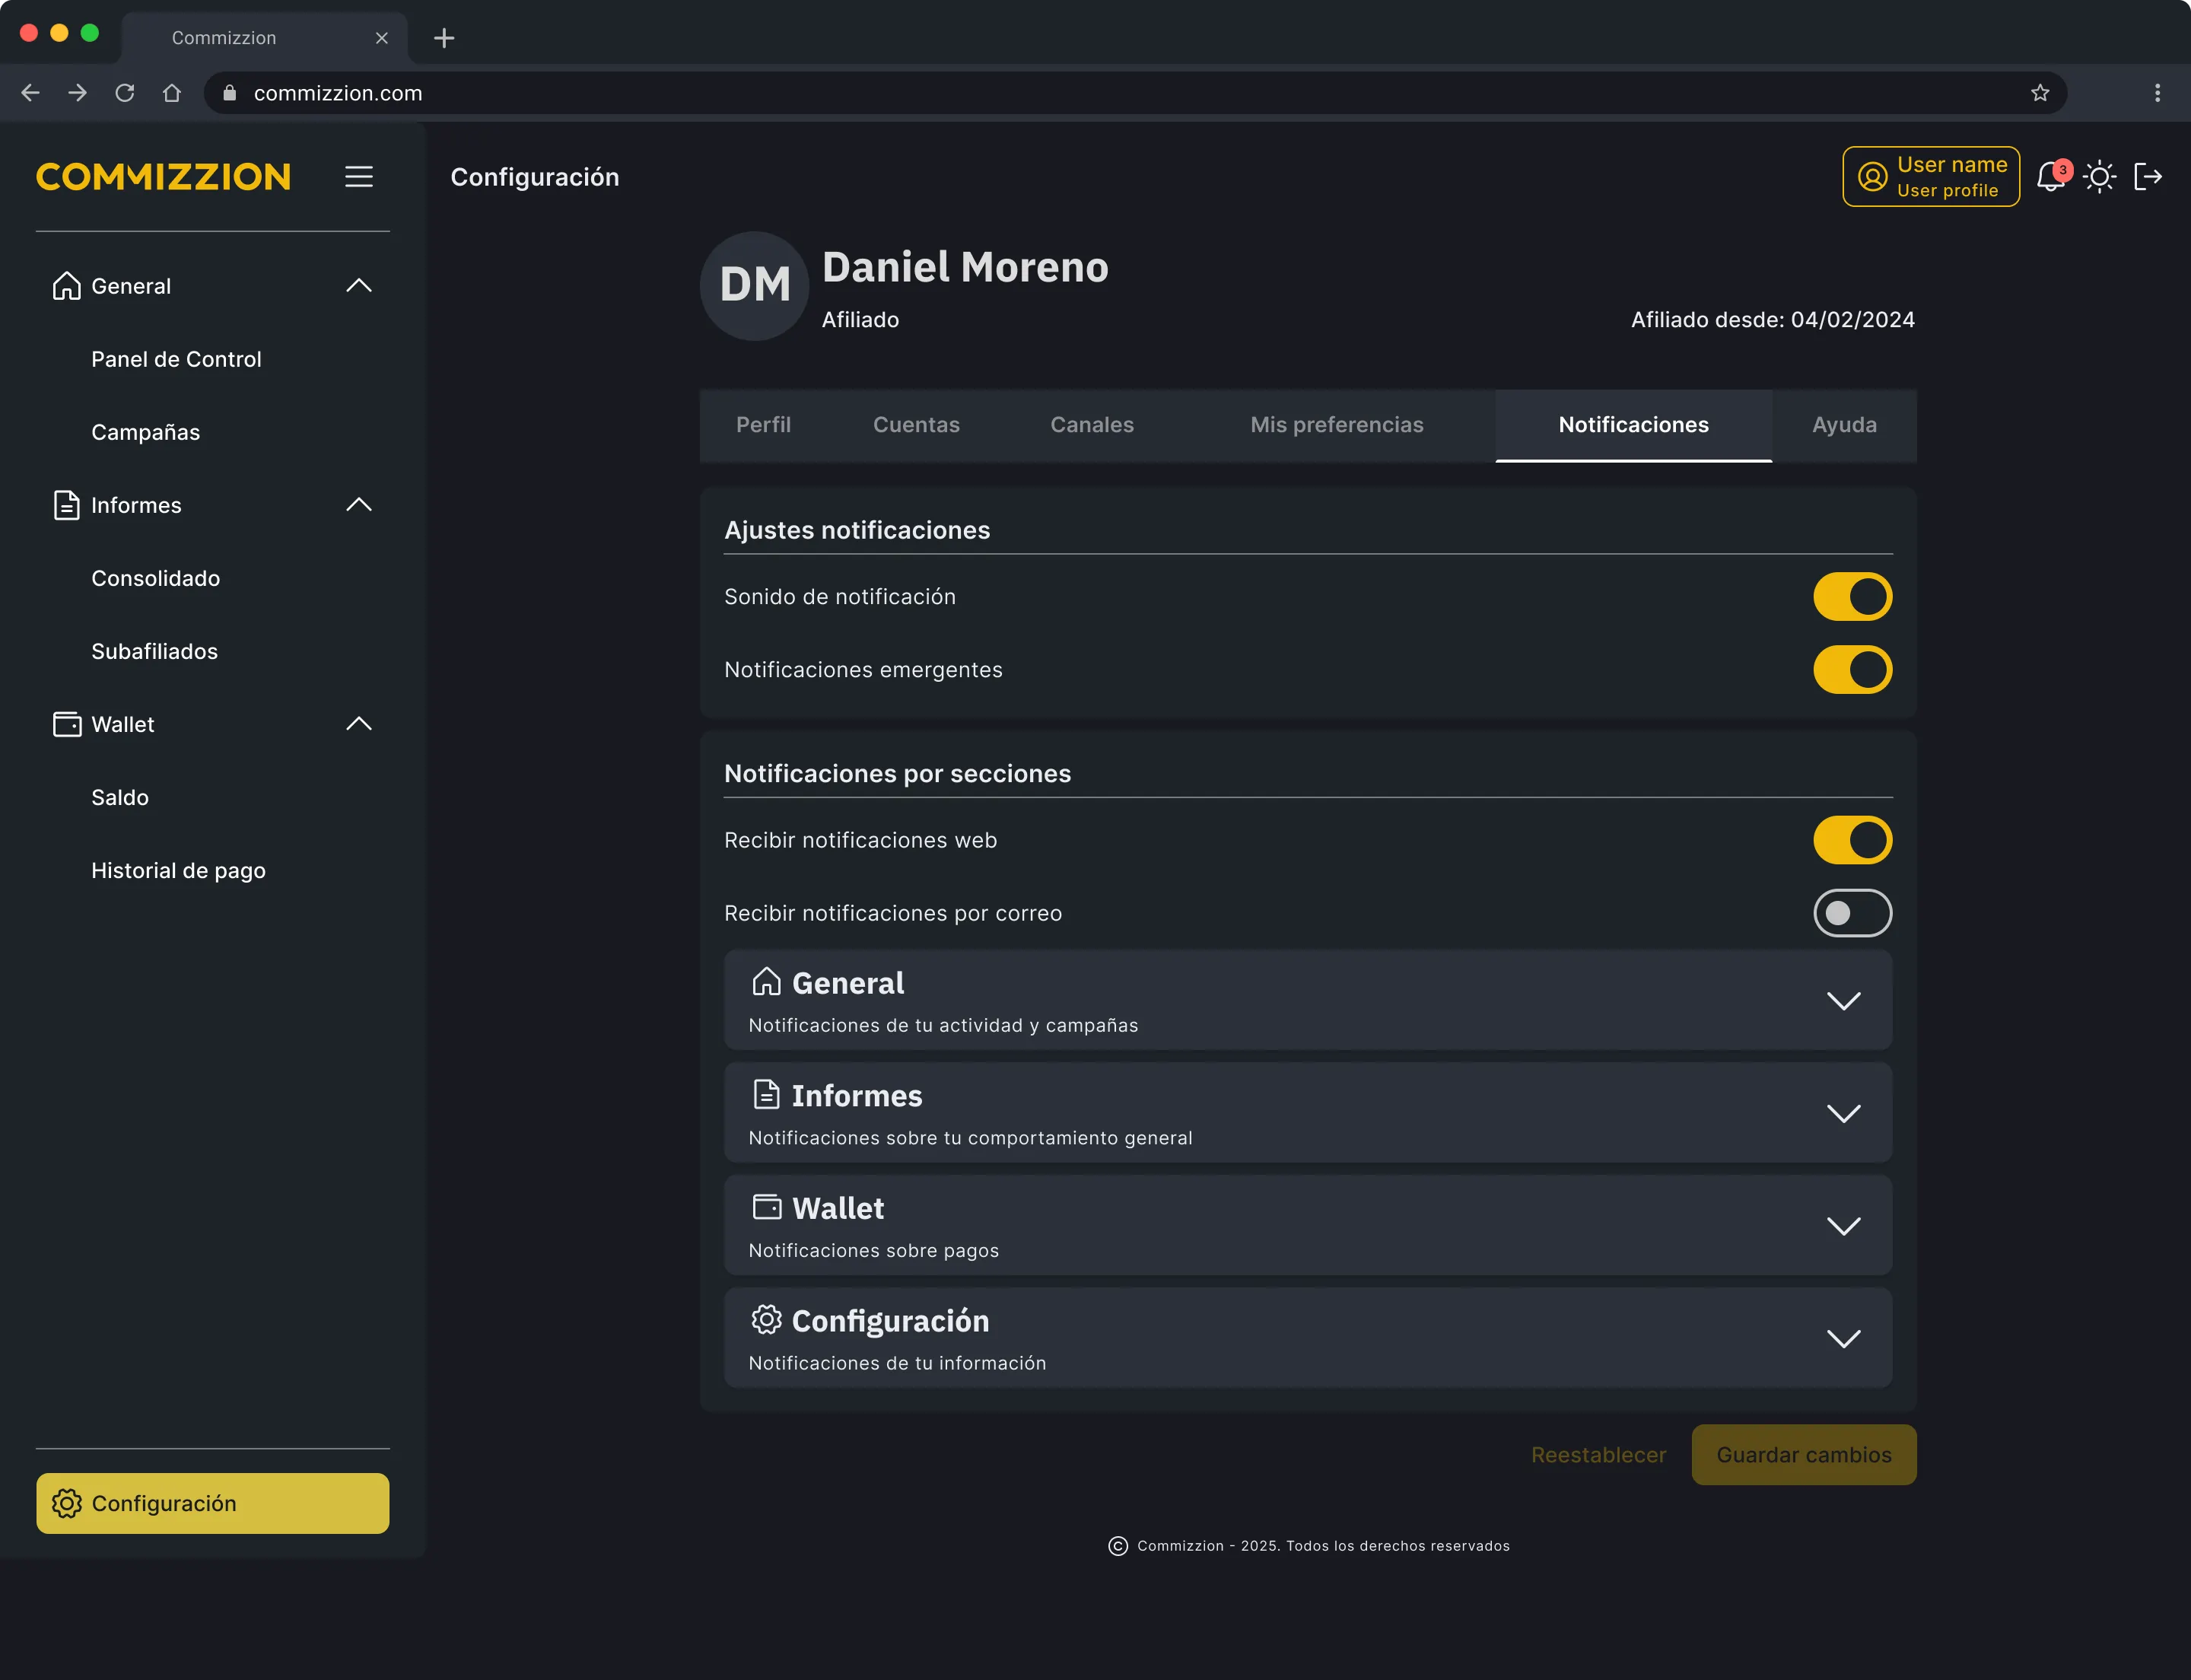
Task: Open the notifications bell icon
Action: point(2052,177)
